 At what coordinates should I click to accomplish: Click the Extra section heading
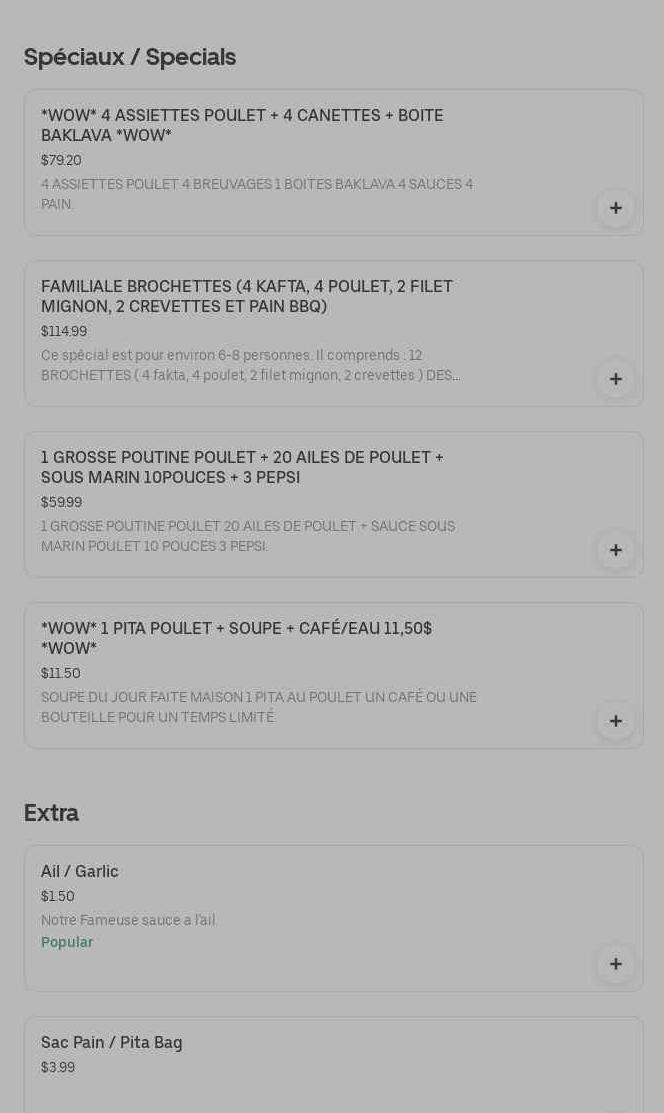point(51,813)
